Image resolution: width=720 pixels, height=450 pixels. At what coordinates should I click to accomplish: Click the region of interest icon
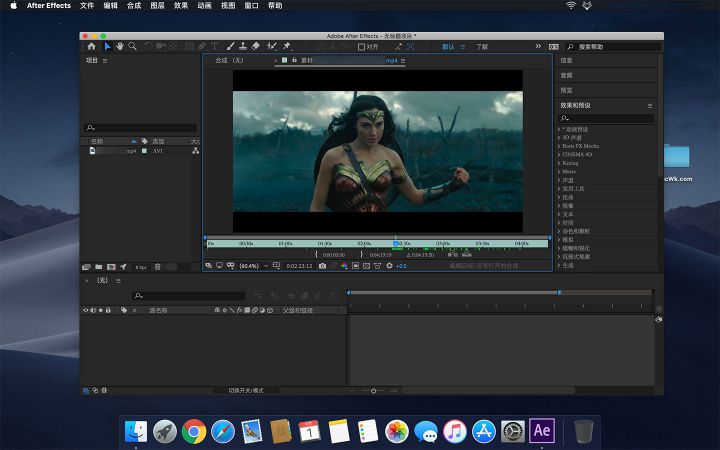click(355, 266)
